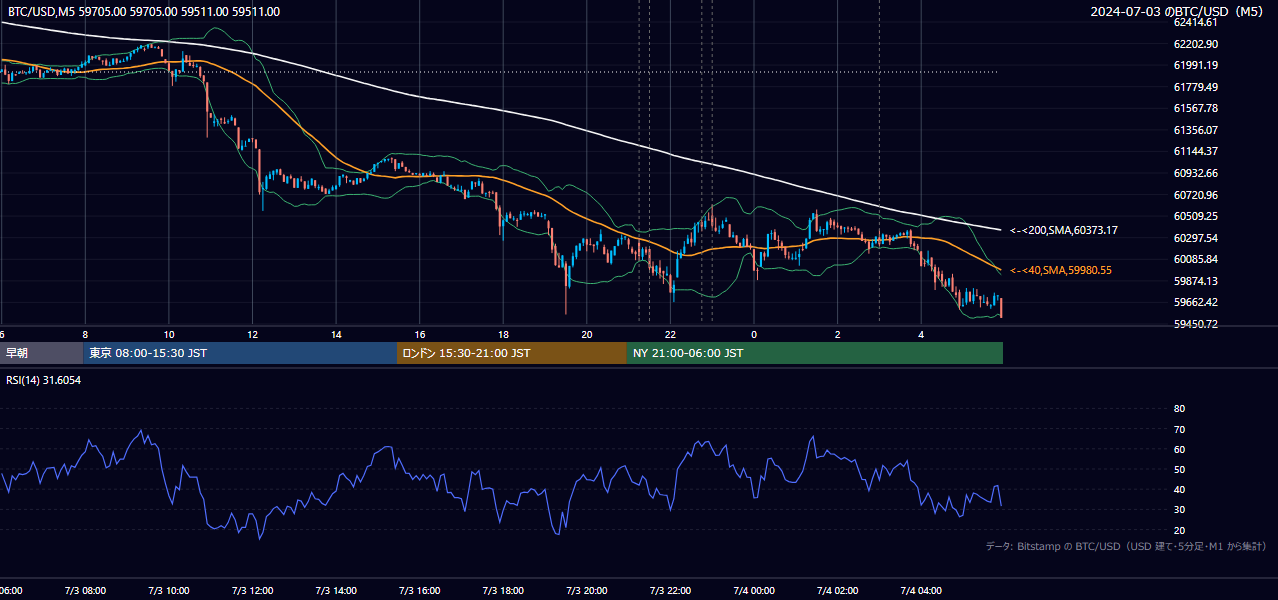
Task: Click the orange 40 SMA 59980.55 annotation
Action: tap(1061, 270)
